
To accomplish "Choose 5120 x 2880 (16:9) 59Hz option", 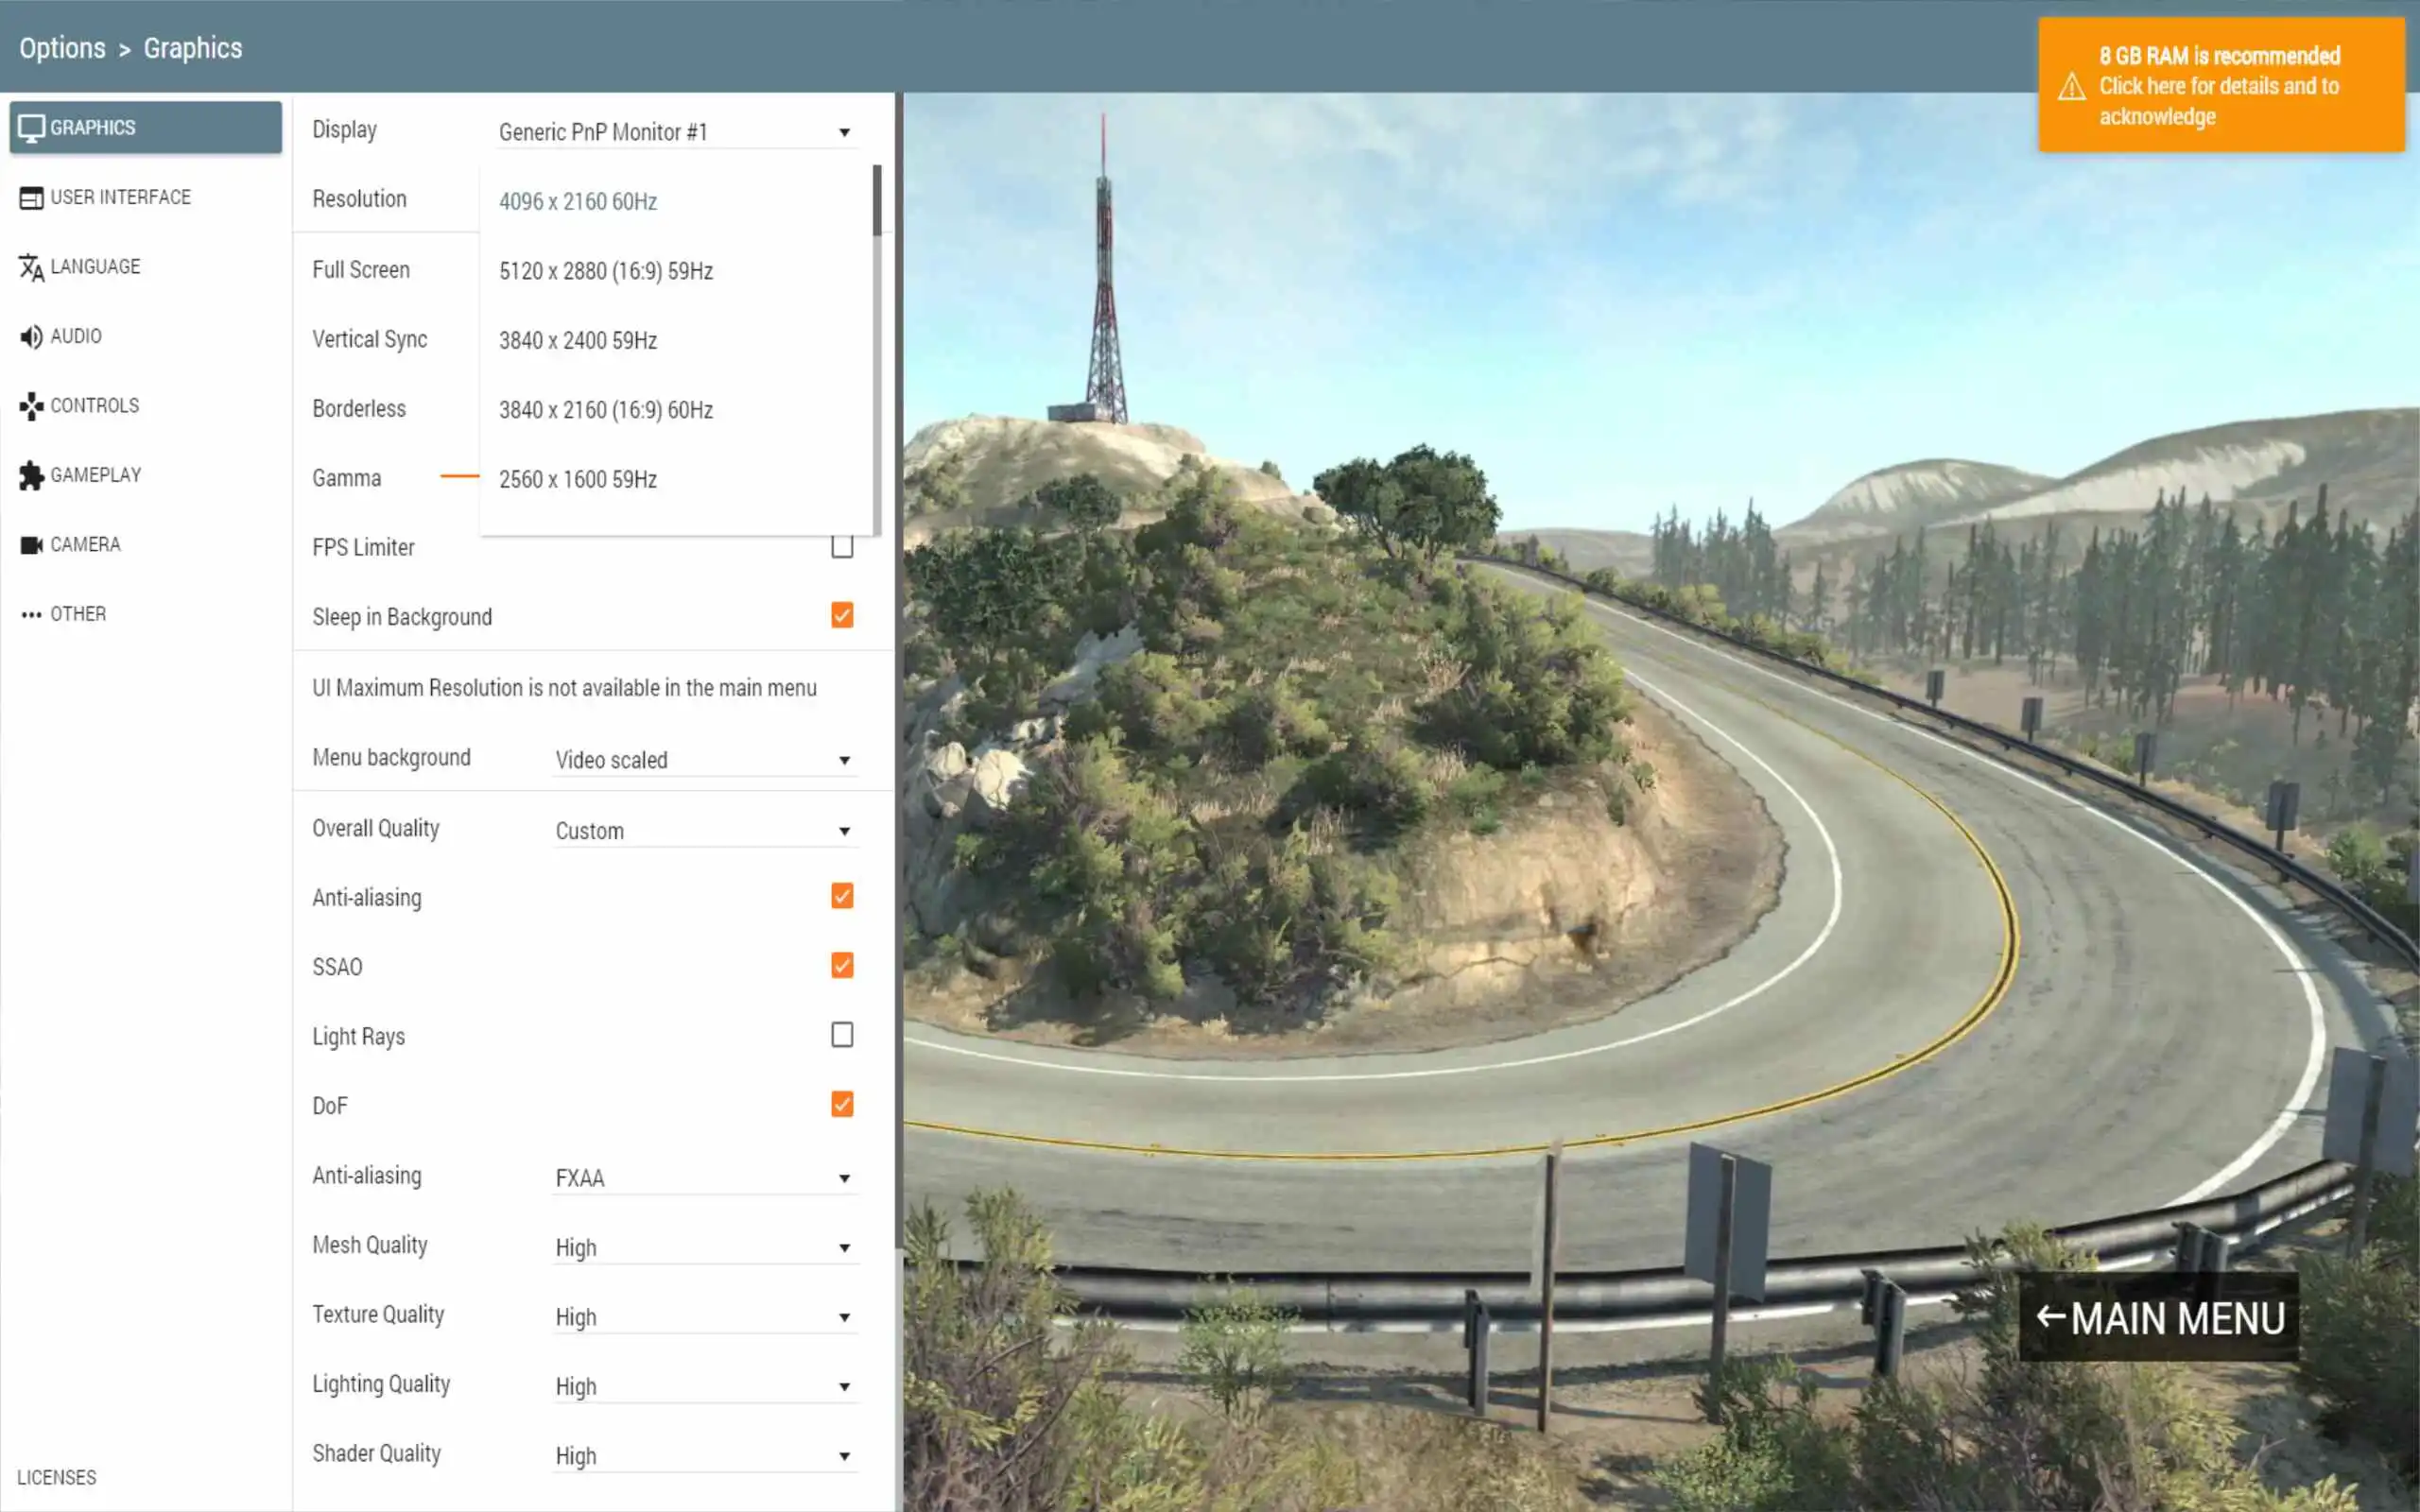I will 606,271.
